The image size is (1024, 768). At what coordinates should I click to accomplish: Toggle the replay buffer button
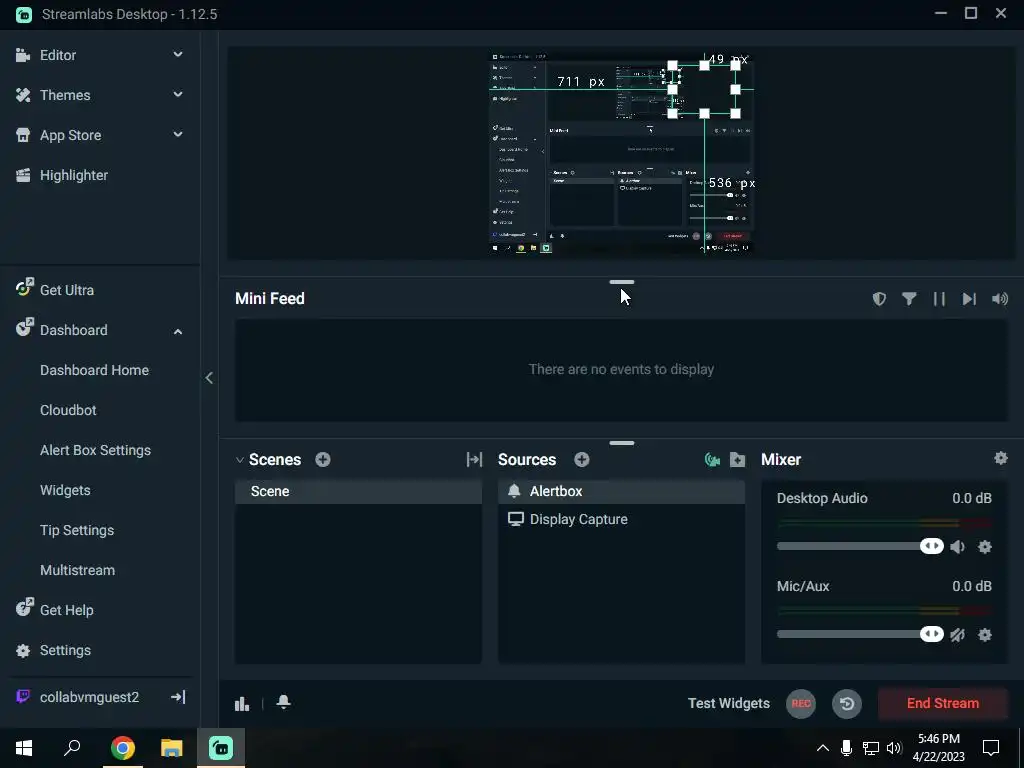(847, 703)
